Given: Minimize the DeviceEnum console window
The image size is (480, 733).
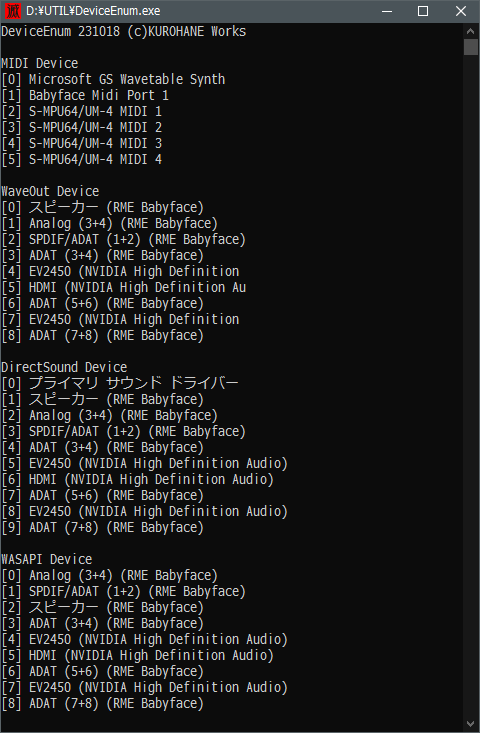Looking at the screenshot, I should [387, 11].
